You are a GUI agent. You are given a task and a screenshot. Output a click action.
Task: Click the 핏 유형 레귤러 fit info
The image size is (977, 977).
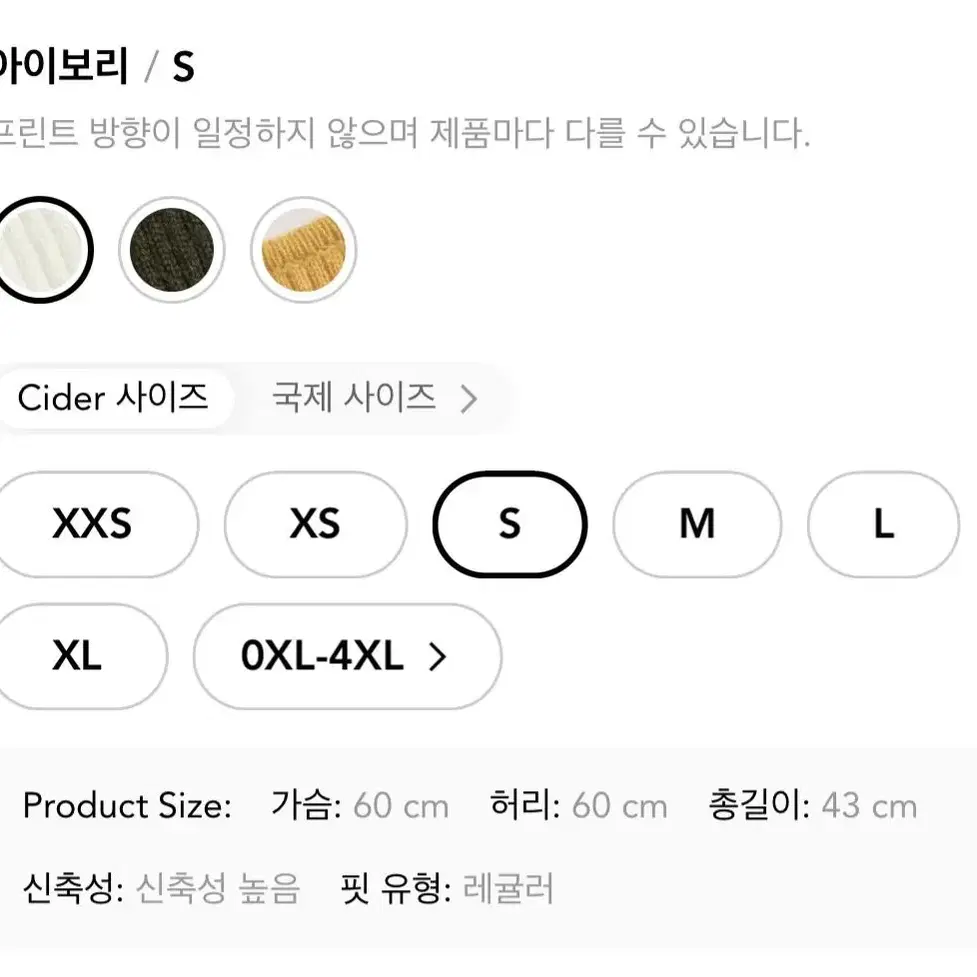tap(447, 888)
